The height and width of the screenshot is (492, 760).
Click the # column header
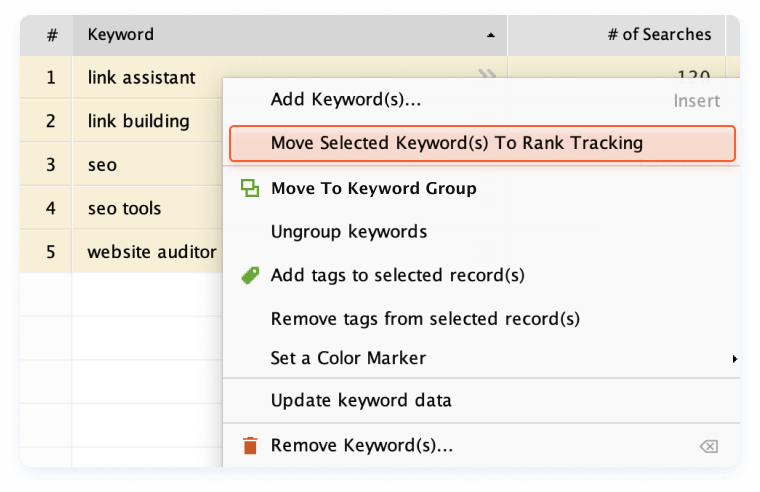(51, 35)
